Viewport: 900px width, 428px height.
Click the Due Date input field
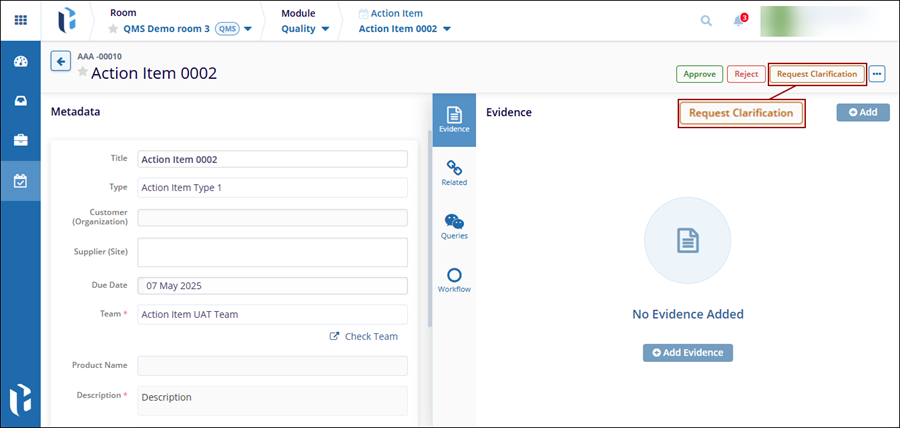(272, 286)
